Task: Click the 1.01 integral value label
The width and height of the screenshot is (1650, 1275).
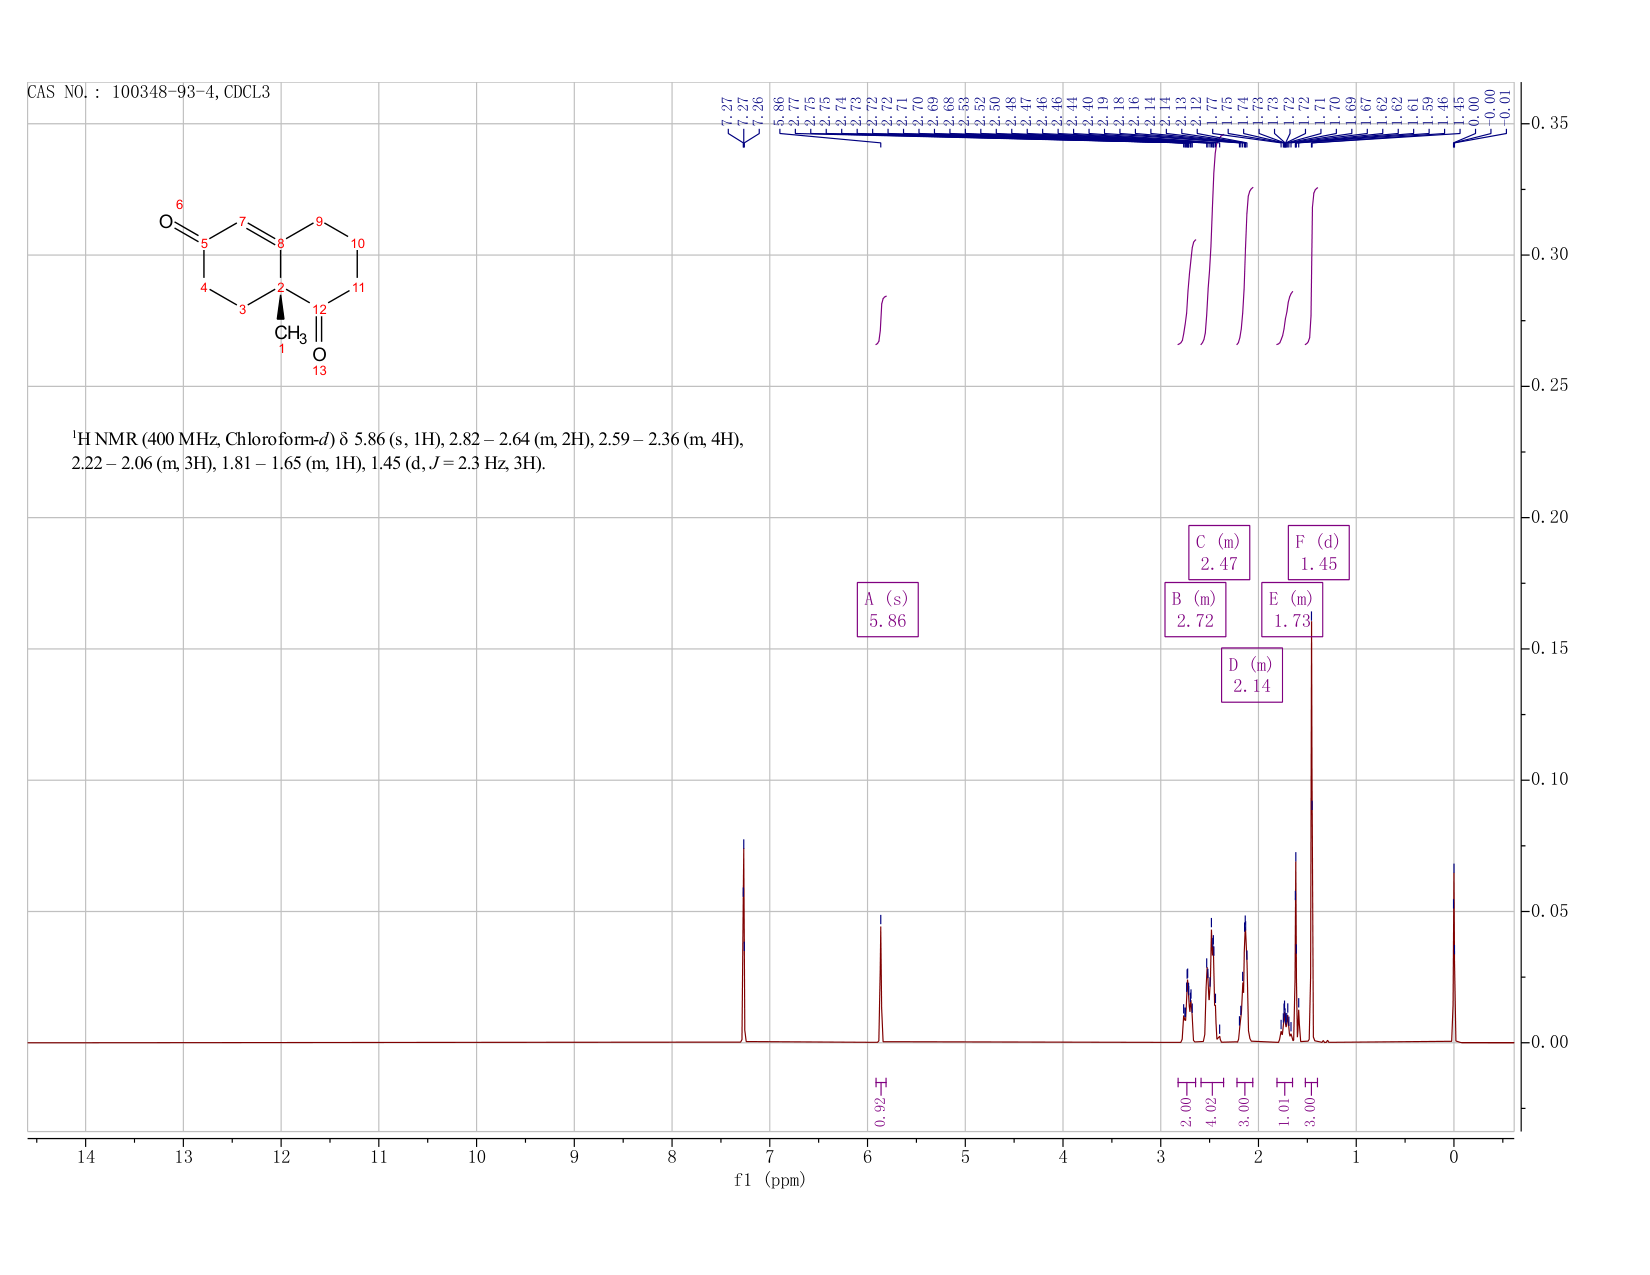Action: tap(1285, 1110)
